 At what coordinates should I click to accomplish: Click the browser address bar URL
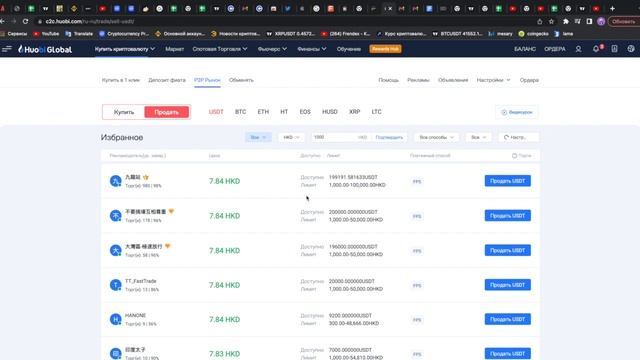(x=90, y=21)
